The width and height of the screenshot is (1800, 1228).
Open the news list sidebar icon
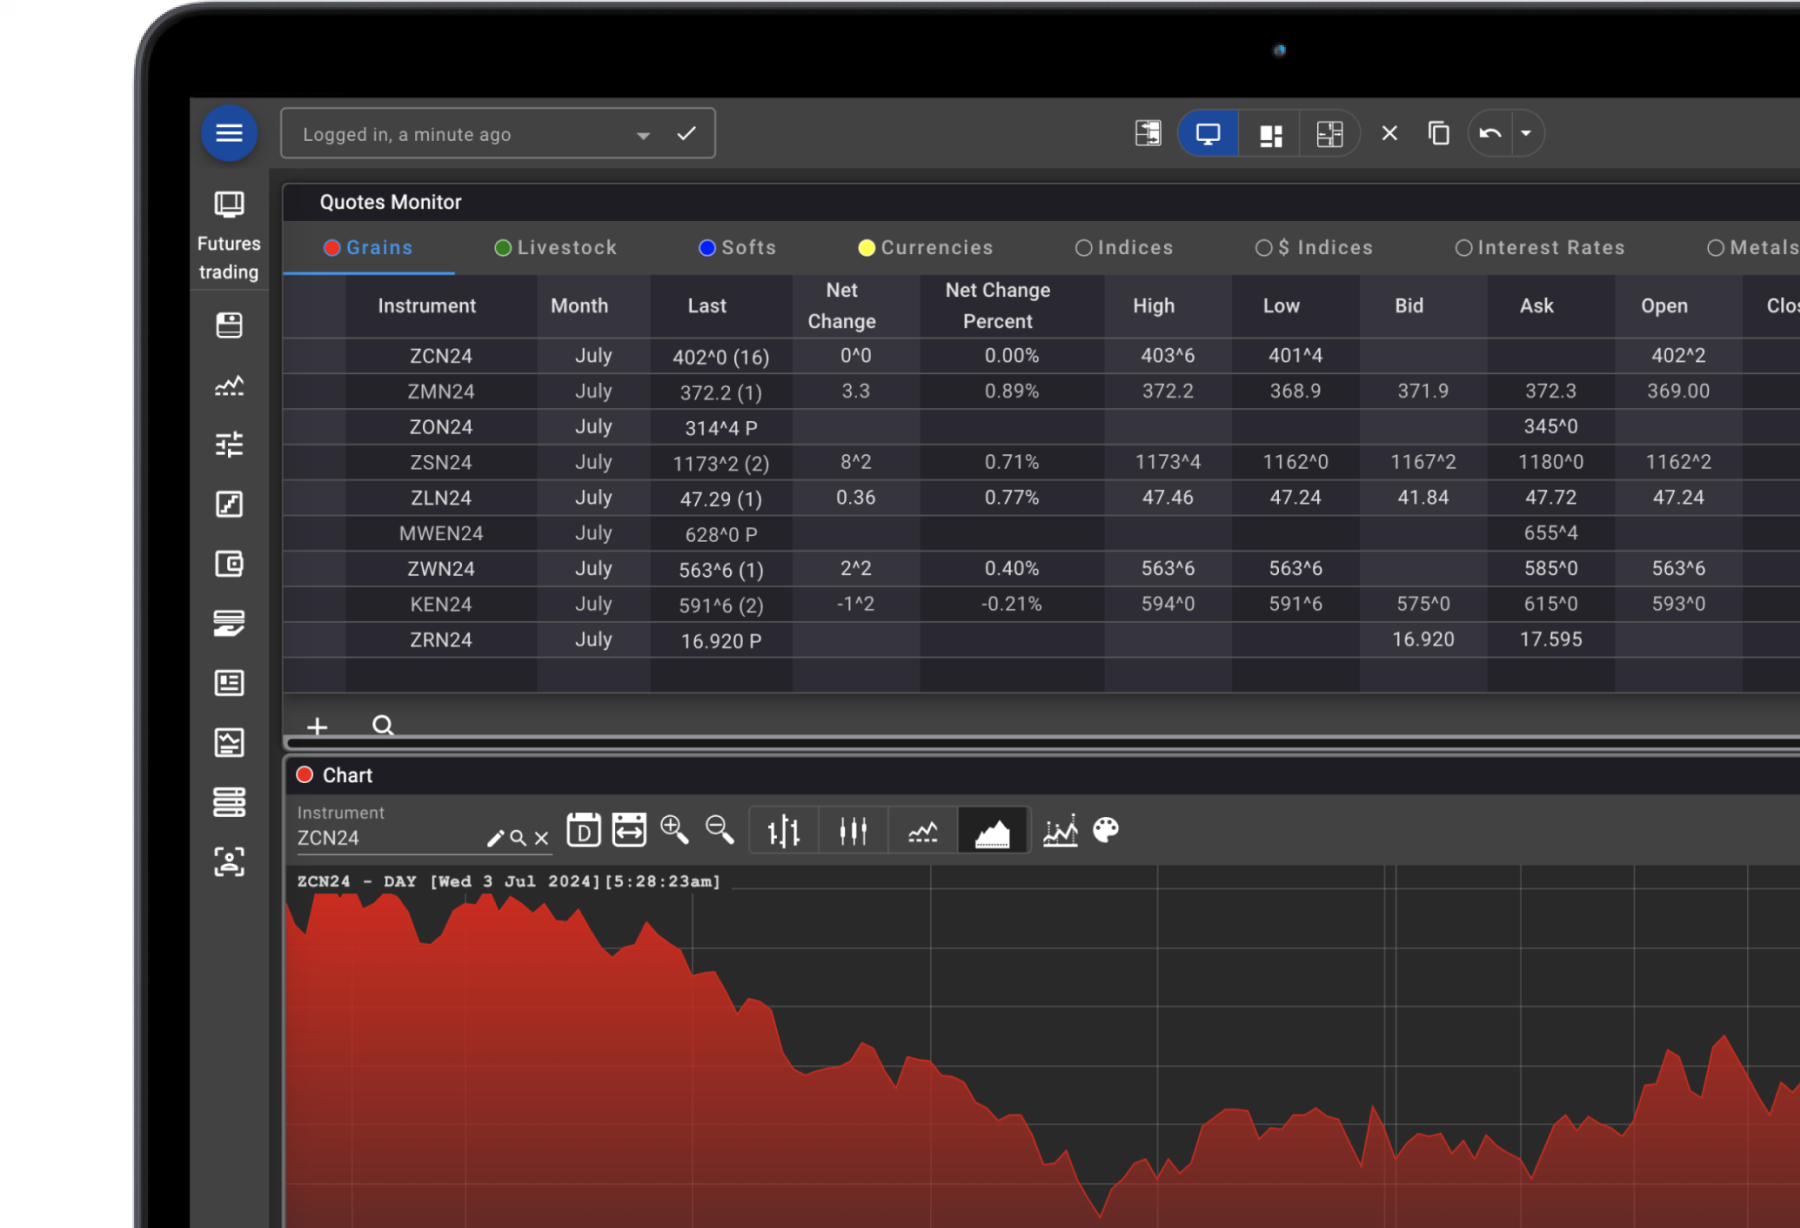click(x=229, y=683)
